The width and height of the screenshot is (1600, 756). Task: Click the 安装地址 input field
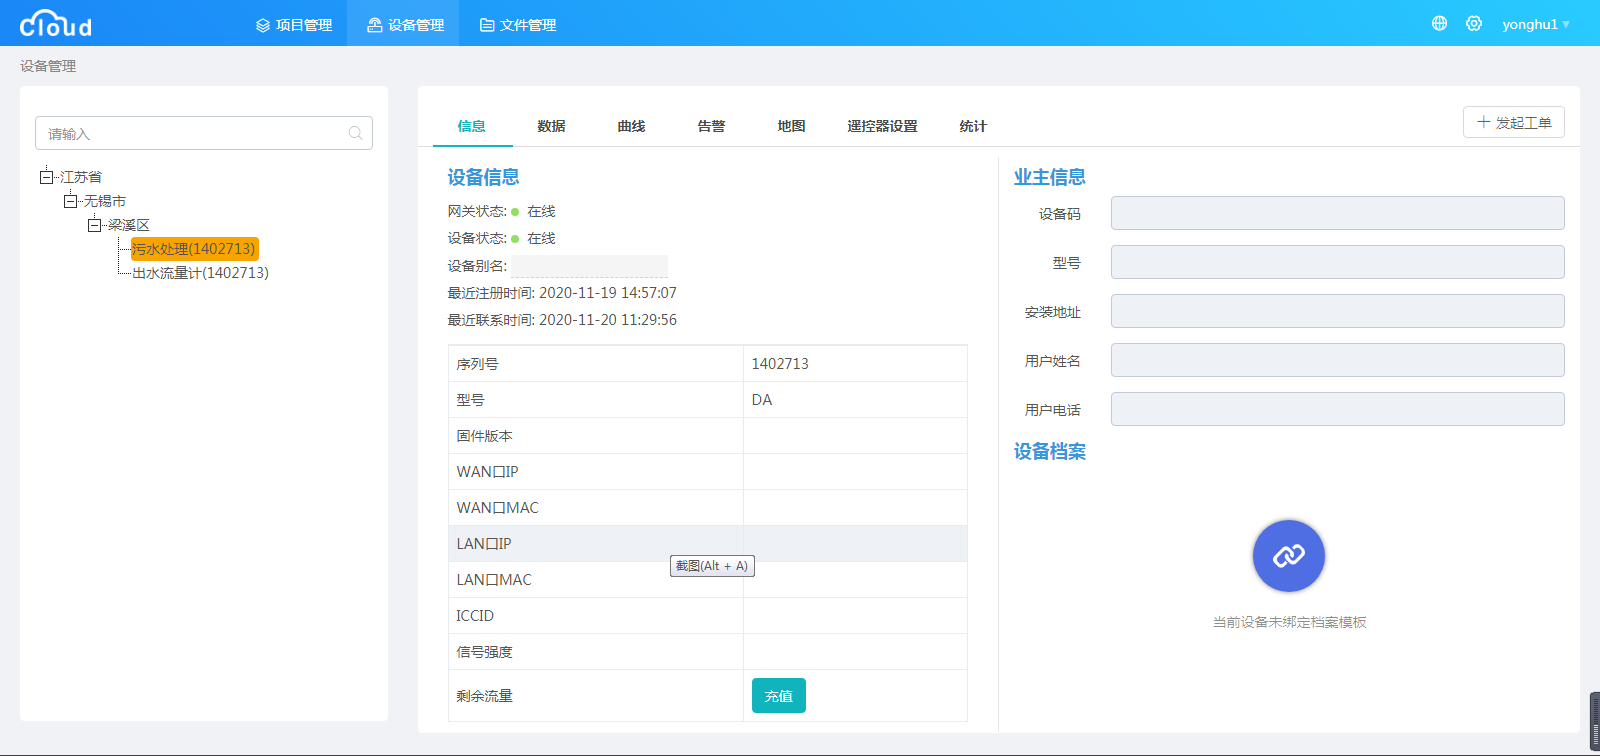1338,311
